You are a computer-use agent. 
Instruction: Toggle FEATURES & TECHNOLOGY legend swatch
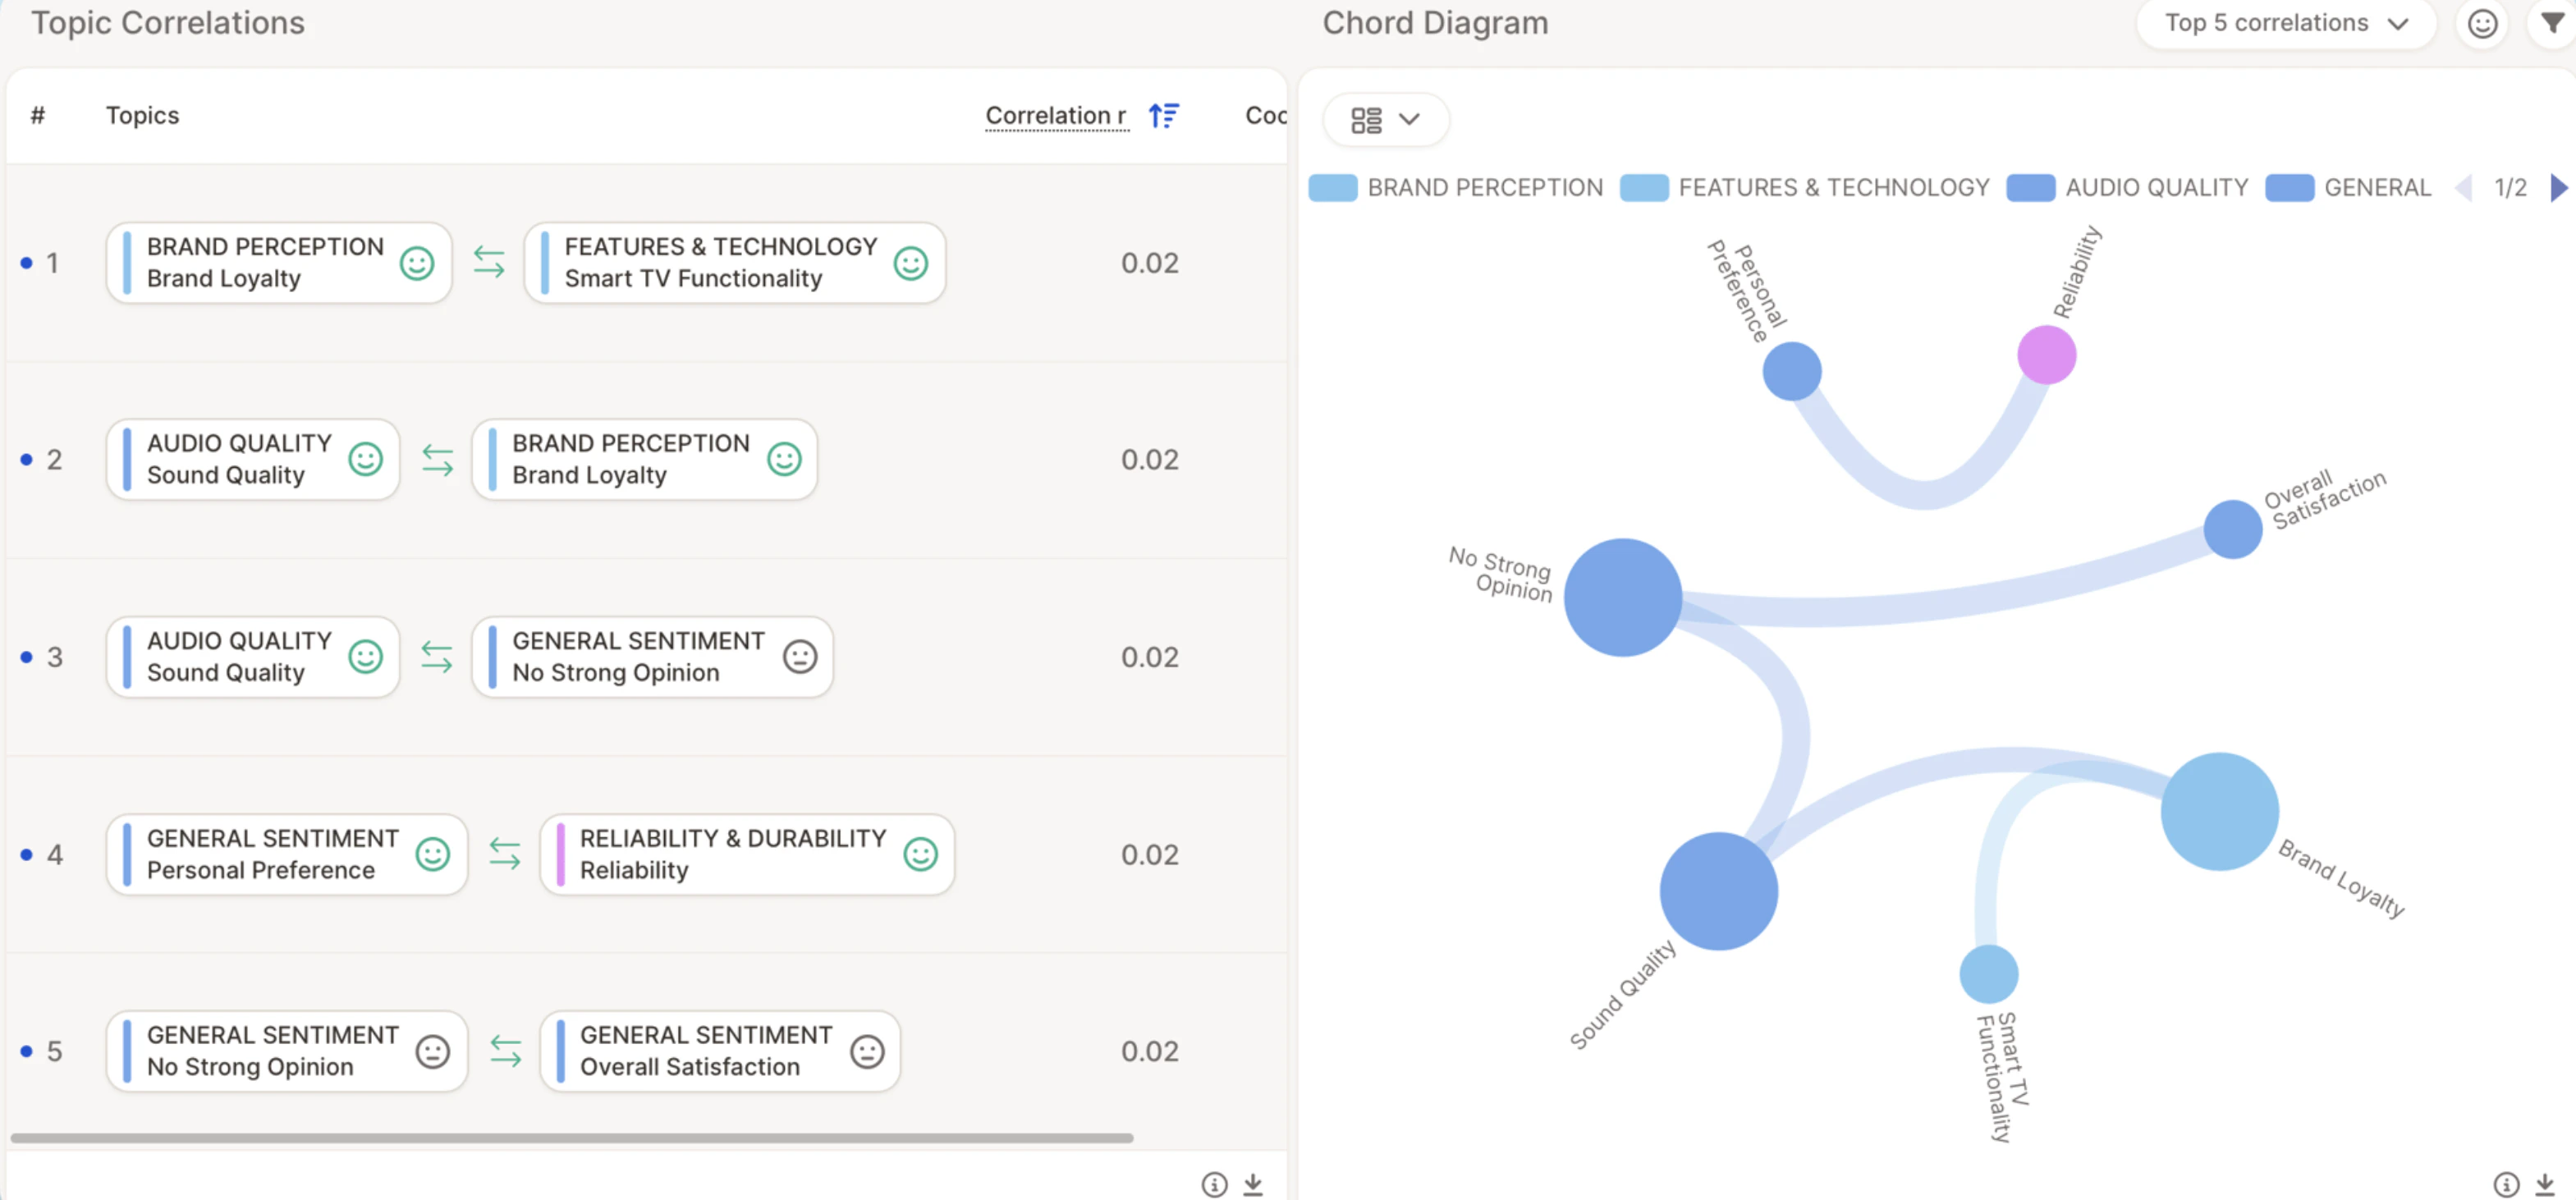[x=1643, y=188]
